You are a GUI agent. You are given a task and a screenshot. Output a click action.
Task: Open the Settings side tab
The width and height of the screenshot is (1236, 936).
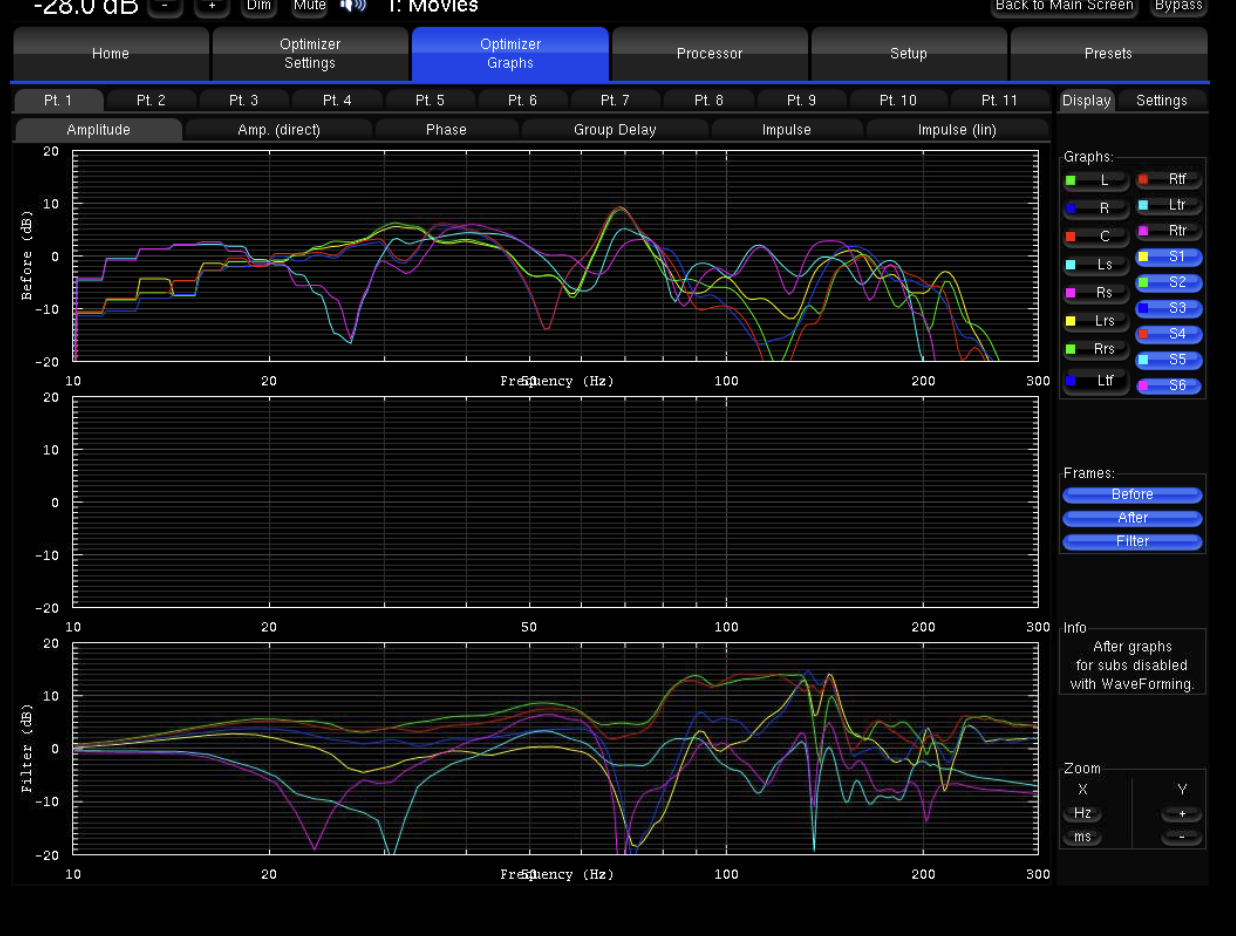[x=1161, y=101]
